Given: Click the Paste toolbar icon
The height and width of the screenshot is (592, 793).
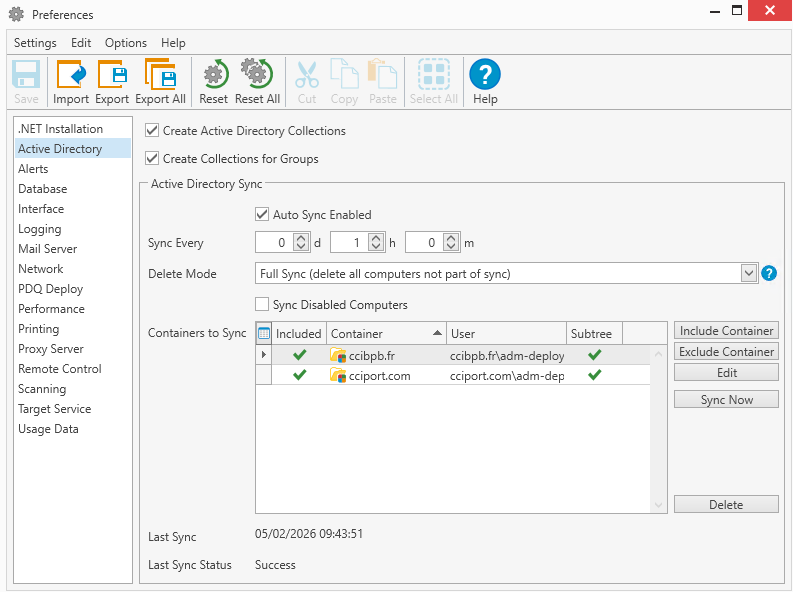Looking at the screenshot, I should tap(382, 74).
